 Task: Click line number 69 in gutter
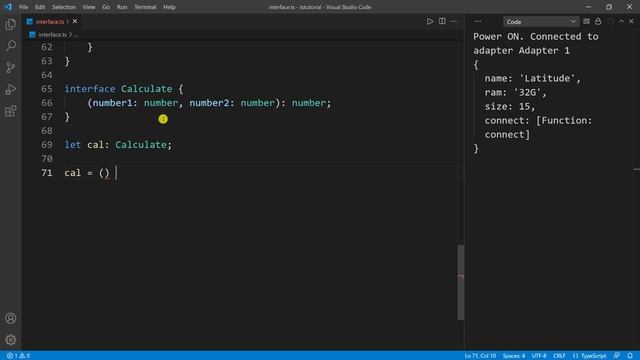click(x=47, y=144)
